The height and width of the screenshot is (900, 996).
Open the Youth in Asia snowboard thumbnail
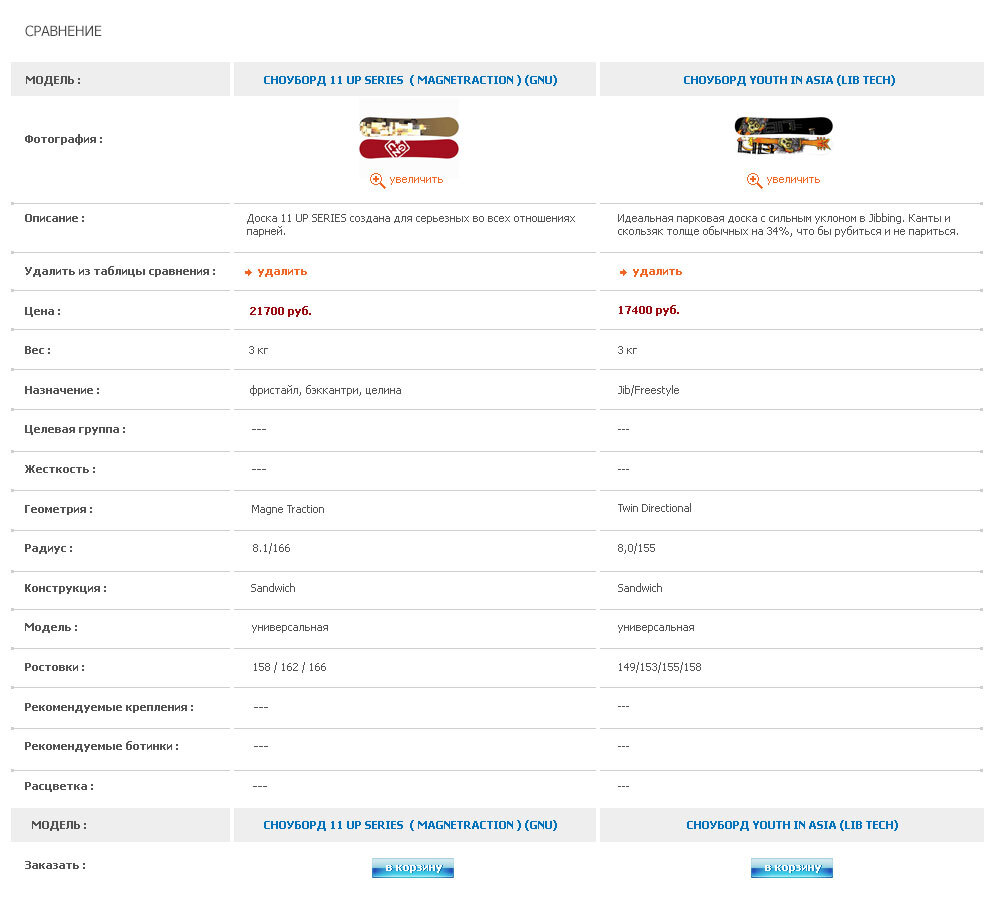[783, 135]
